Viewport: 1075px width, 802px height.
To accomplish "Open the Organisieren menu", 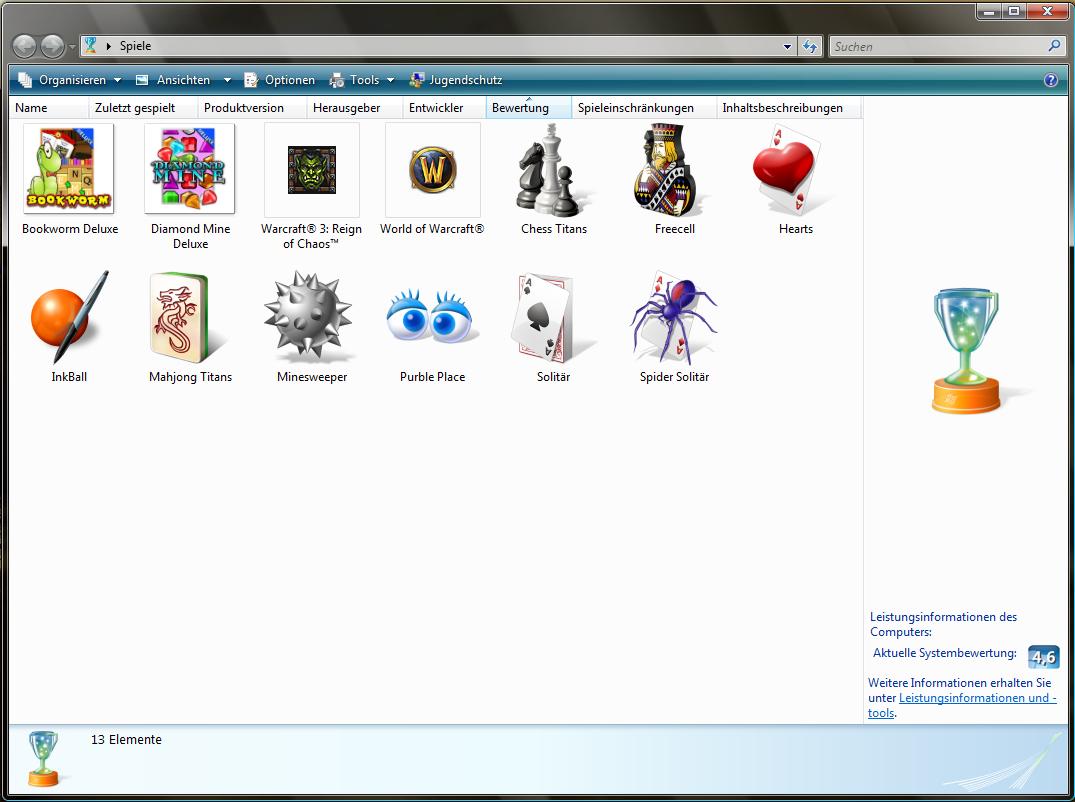I will [x=69, y=80].
